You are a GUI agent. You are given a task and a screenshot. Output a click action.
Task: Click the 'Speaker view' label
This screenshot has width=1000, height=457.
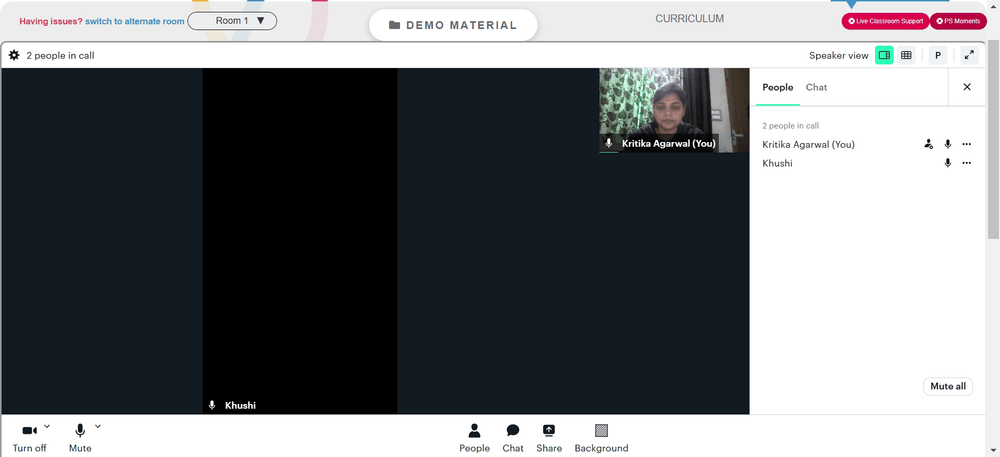839,55
